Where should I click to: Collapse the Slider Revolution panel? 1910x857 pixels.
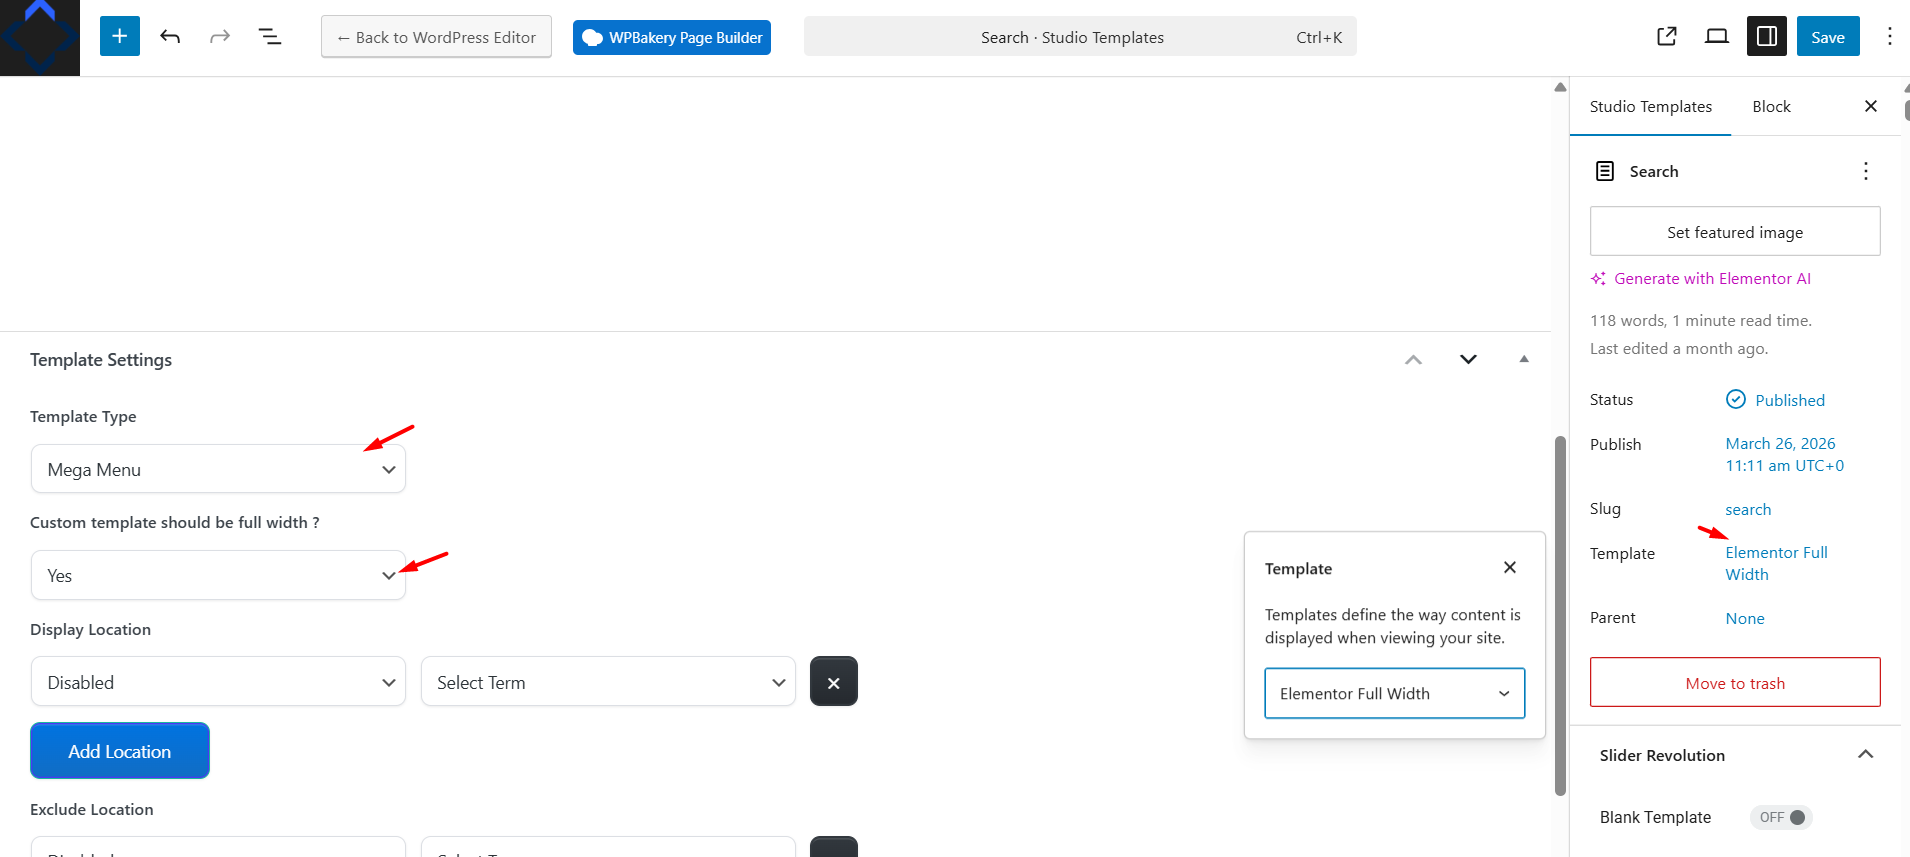click(x=1865, y=755)
